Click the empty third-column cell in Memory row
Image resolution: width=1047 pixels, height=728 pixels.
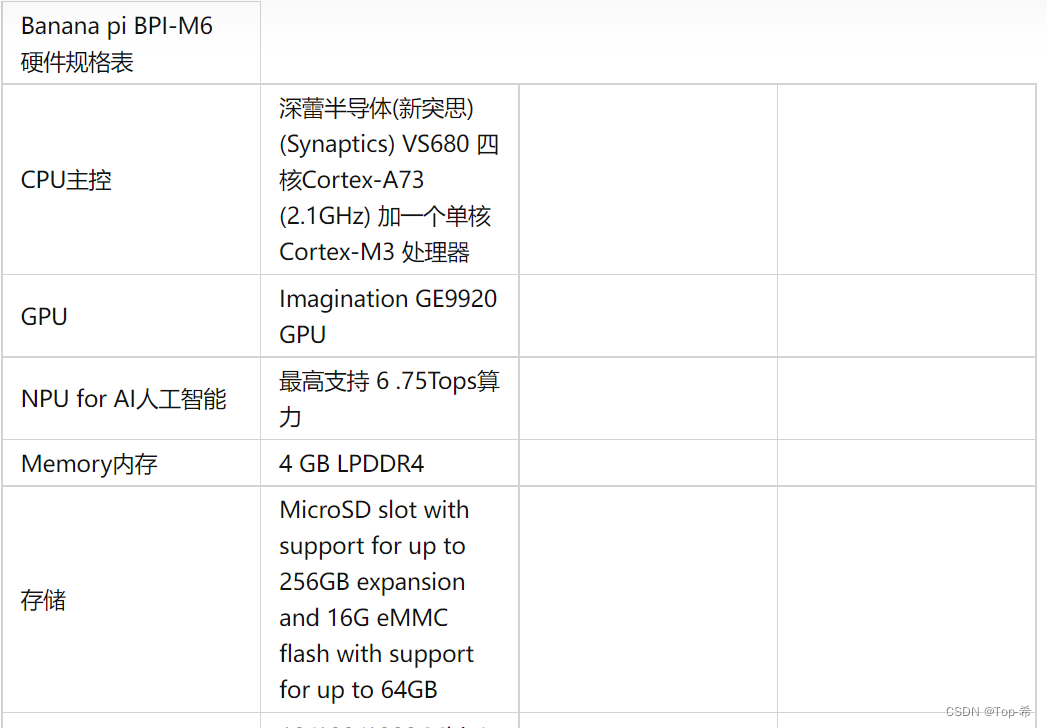648,464
